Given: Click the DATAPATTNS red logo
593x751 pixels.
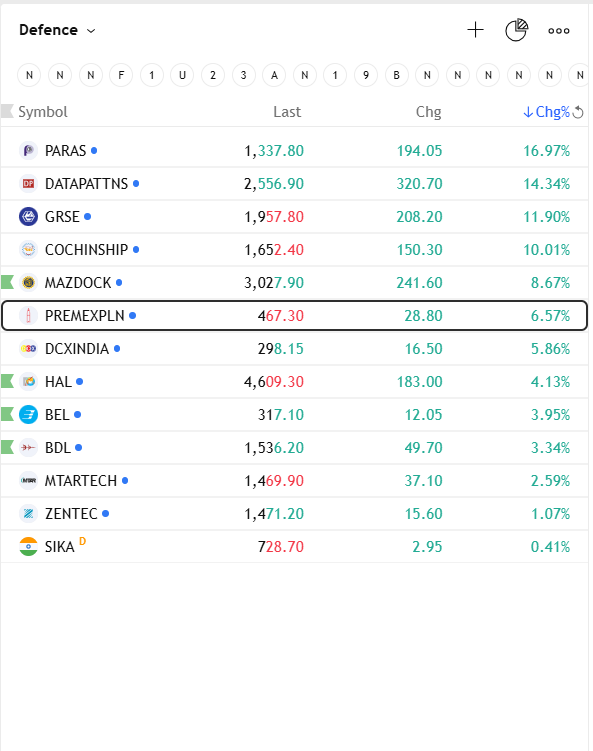Looking at the screenshot, I should (x=28, y=183).
